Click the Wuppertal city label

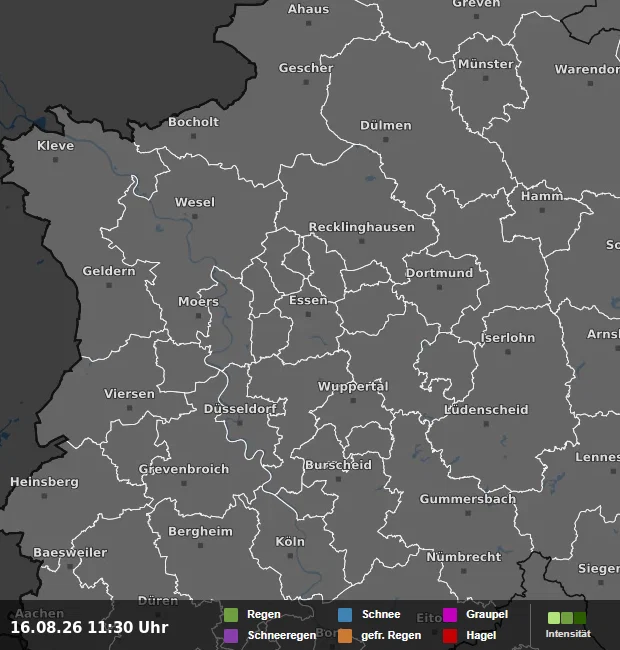353,387
